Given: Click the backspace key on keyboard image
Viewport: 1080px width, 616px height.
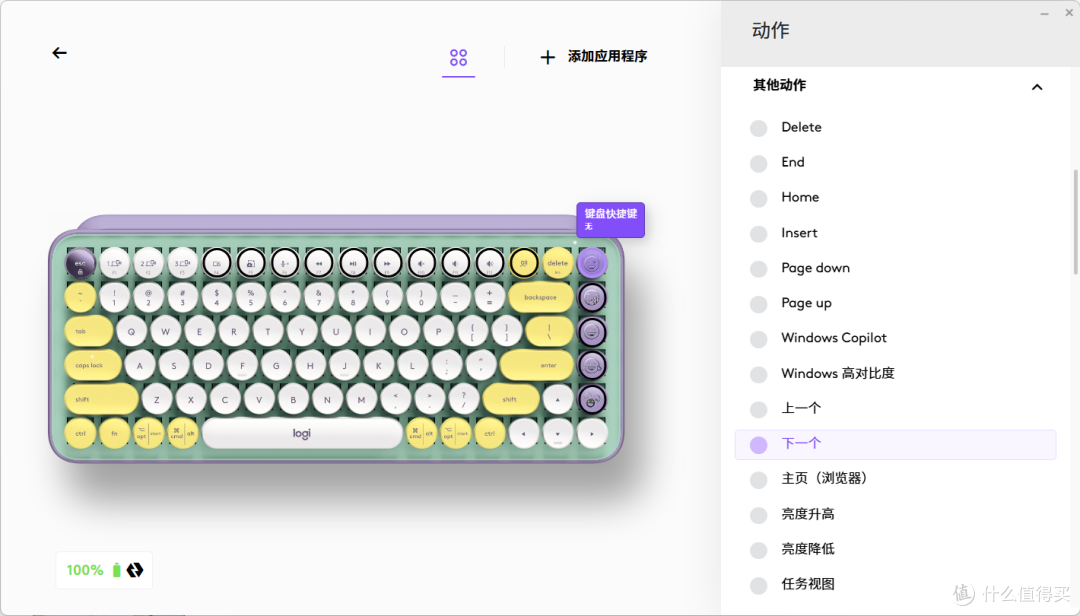Looking at the screenshot, I should [541, 297].
